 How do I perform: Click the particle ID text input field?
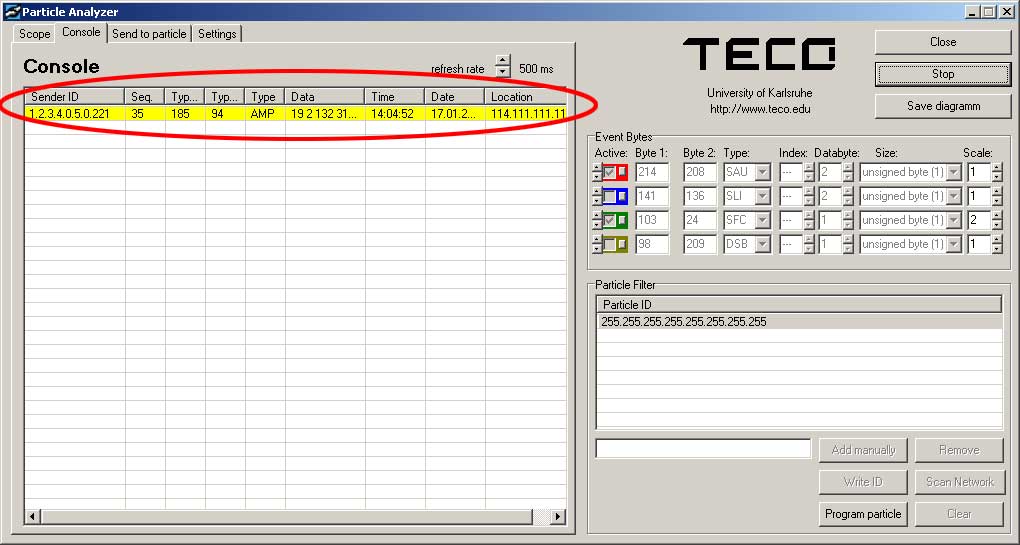[703, 449]
